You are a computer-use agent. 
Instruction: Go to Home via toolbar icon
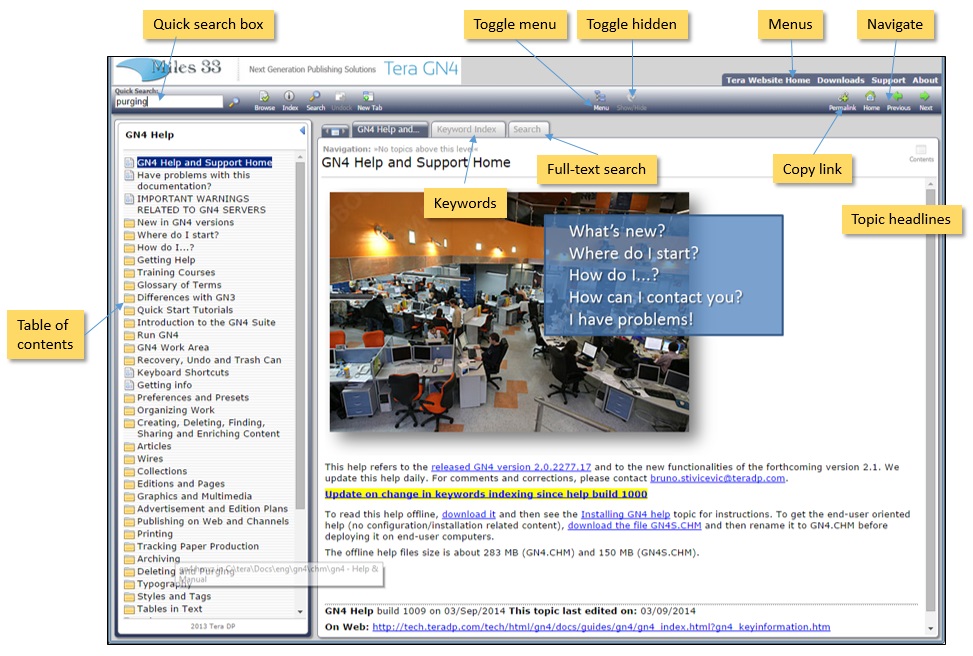pyautogui.click(x=871, y=101)
